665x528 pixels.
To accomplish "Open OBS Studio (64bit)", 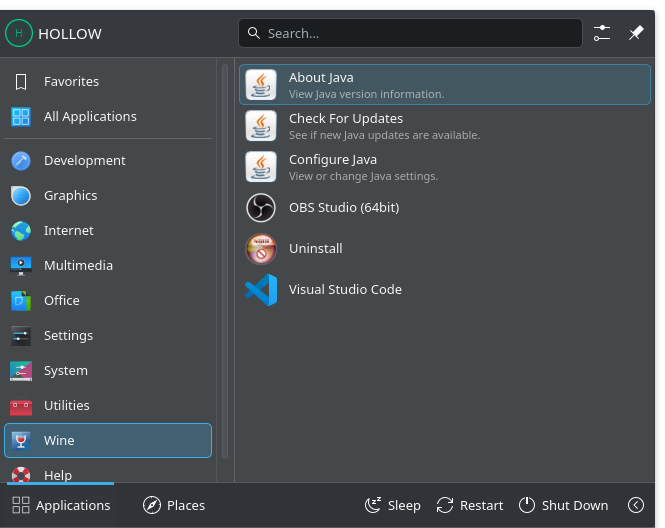I will 444,208.
